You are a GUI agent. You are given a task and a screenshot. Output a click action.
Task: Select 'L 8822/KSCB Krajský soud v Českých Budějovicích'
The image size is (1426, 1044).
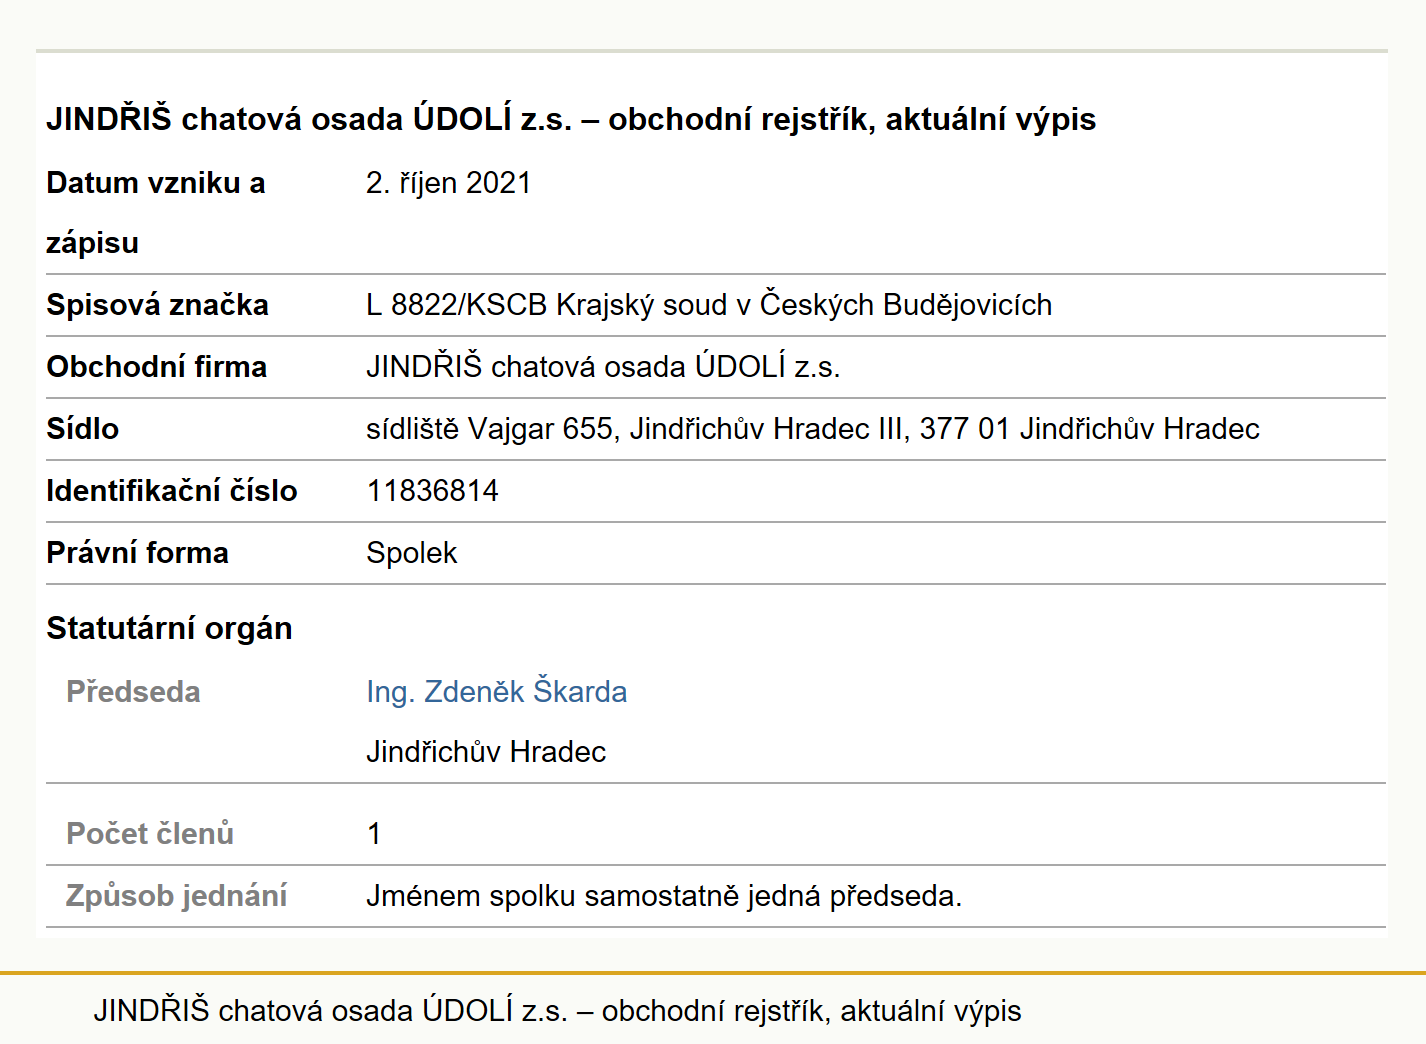(x=709, y=305)
